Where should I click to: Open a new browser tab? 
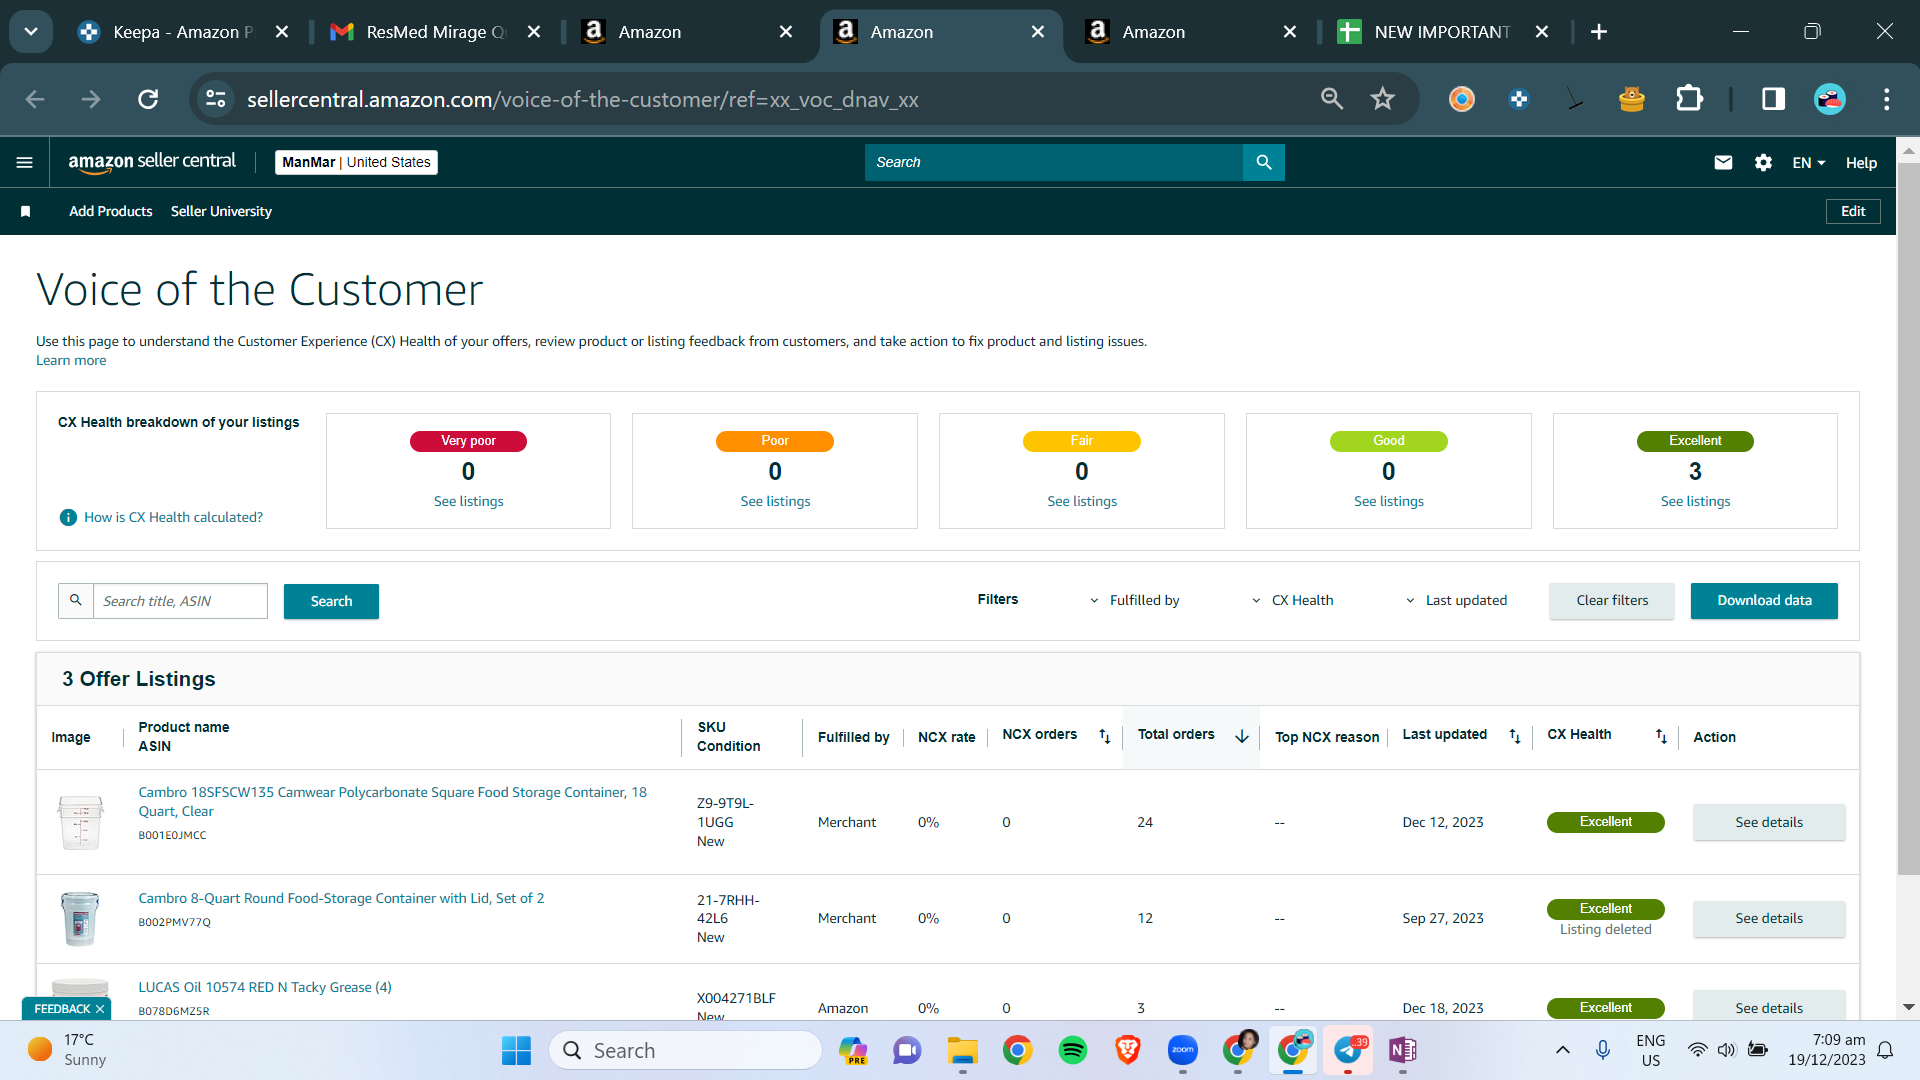click(x=1598, y=32)
